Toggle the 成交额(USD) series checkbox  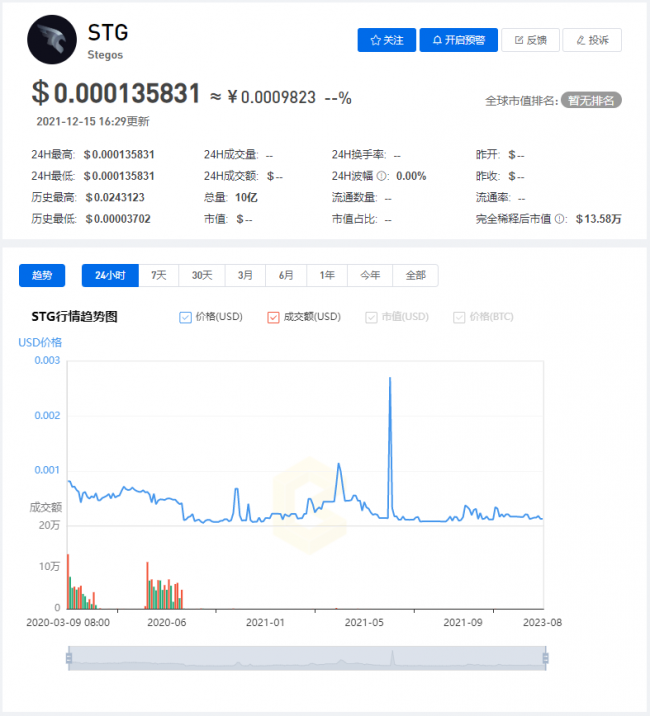(273, 317)
